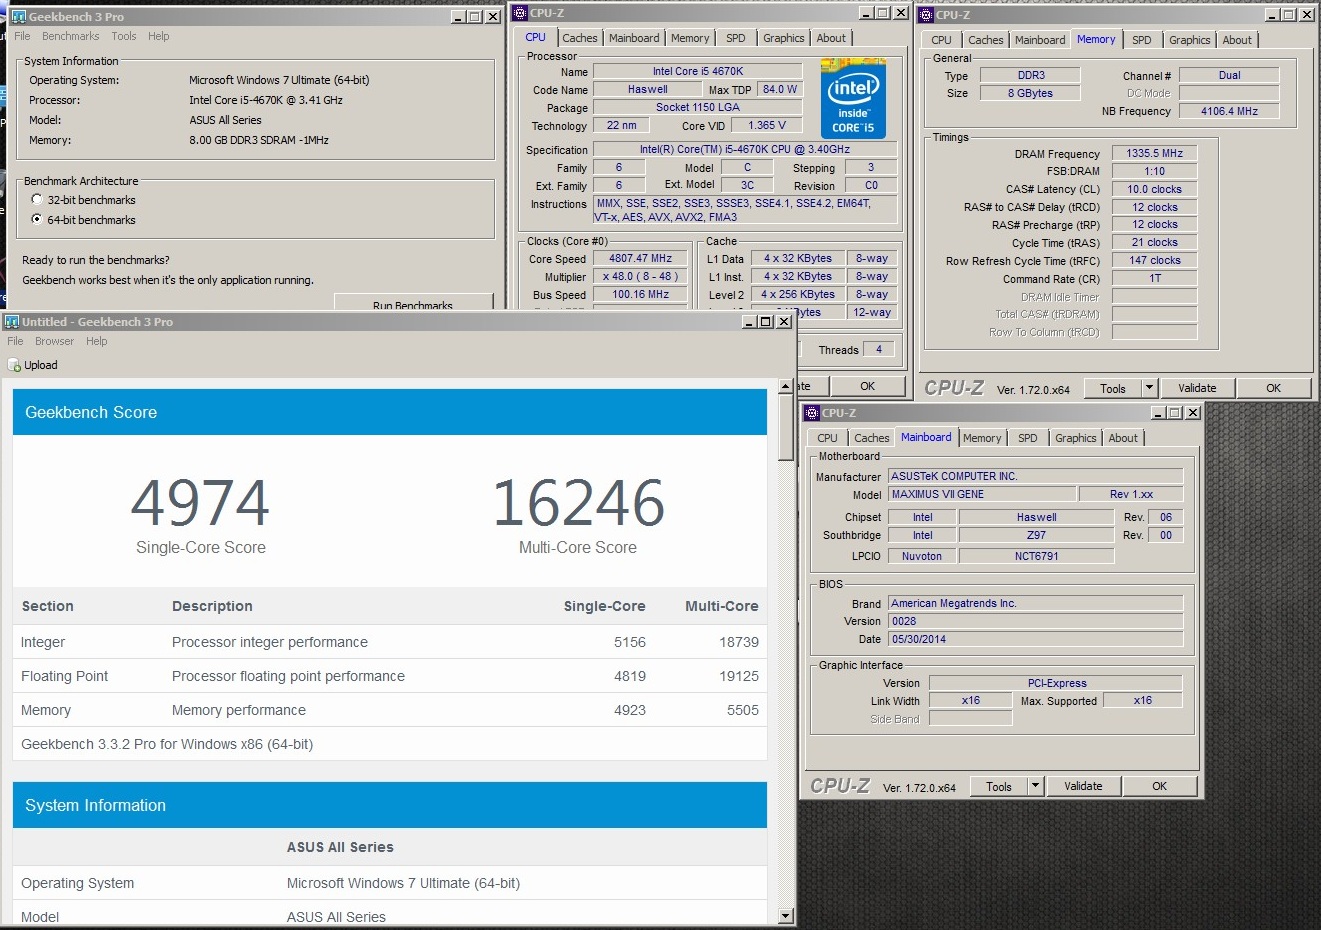This screenshot has width=1321, height=930.
Task: Switch to SPD tab in CPU window
Action: click(x=736, y=38)
